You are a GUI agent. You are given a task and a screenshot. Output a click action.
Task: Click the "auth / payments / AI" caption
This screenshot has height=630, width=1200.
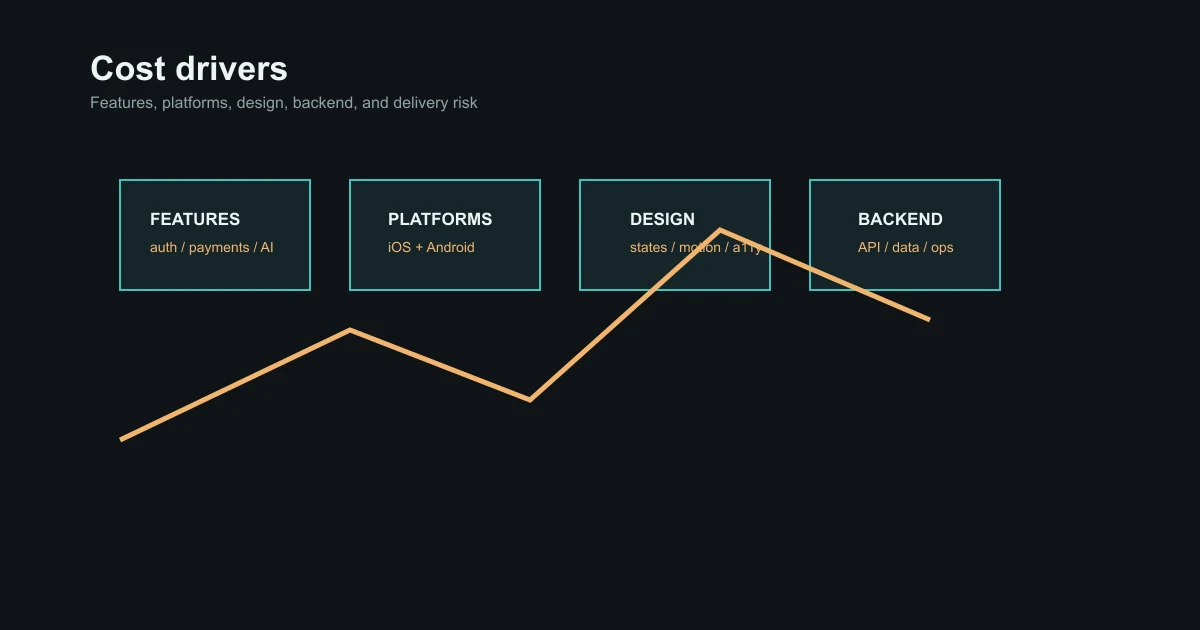211,247
